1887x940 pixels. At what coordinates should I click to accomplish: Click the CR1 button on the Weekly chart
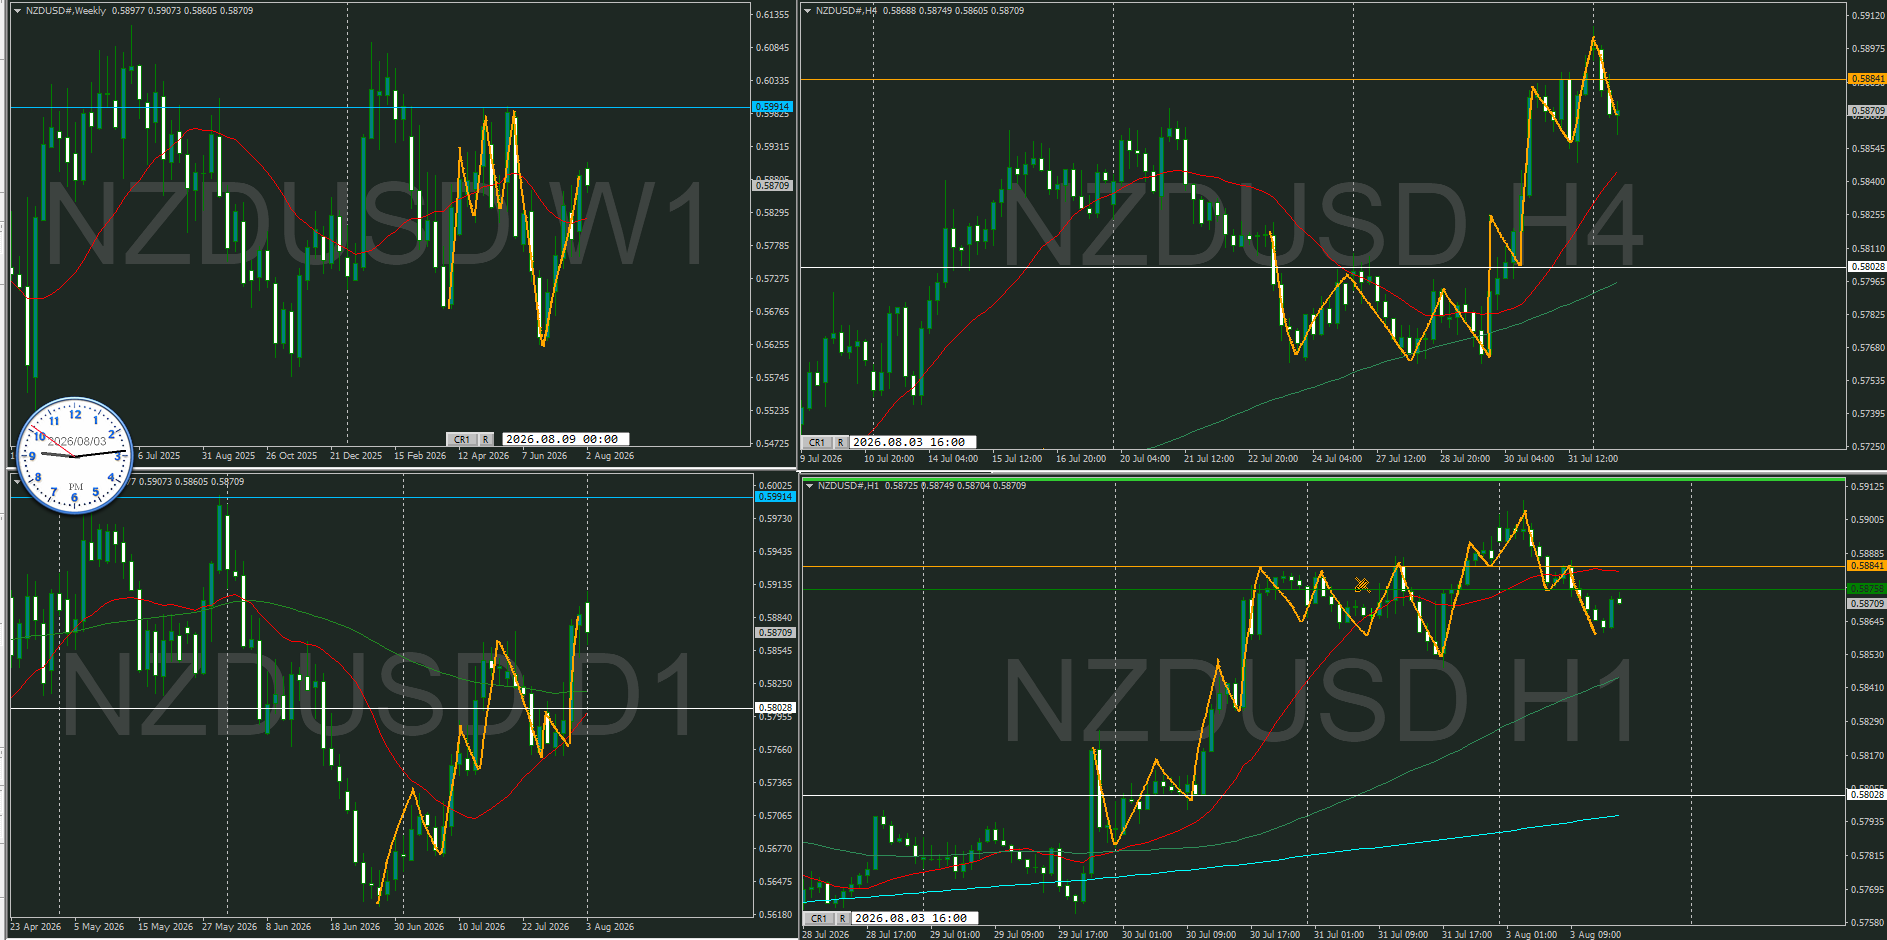pyautogui.click(x=461, y=439)
